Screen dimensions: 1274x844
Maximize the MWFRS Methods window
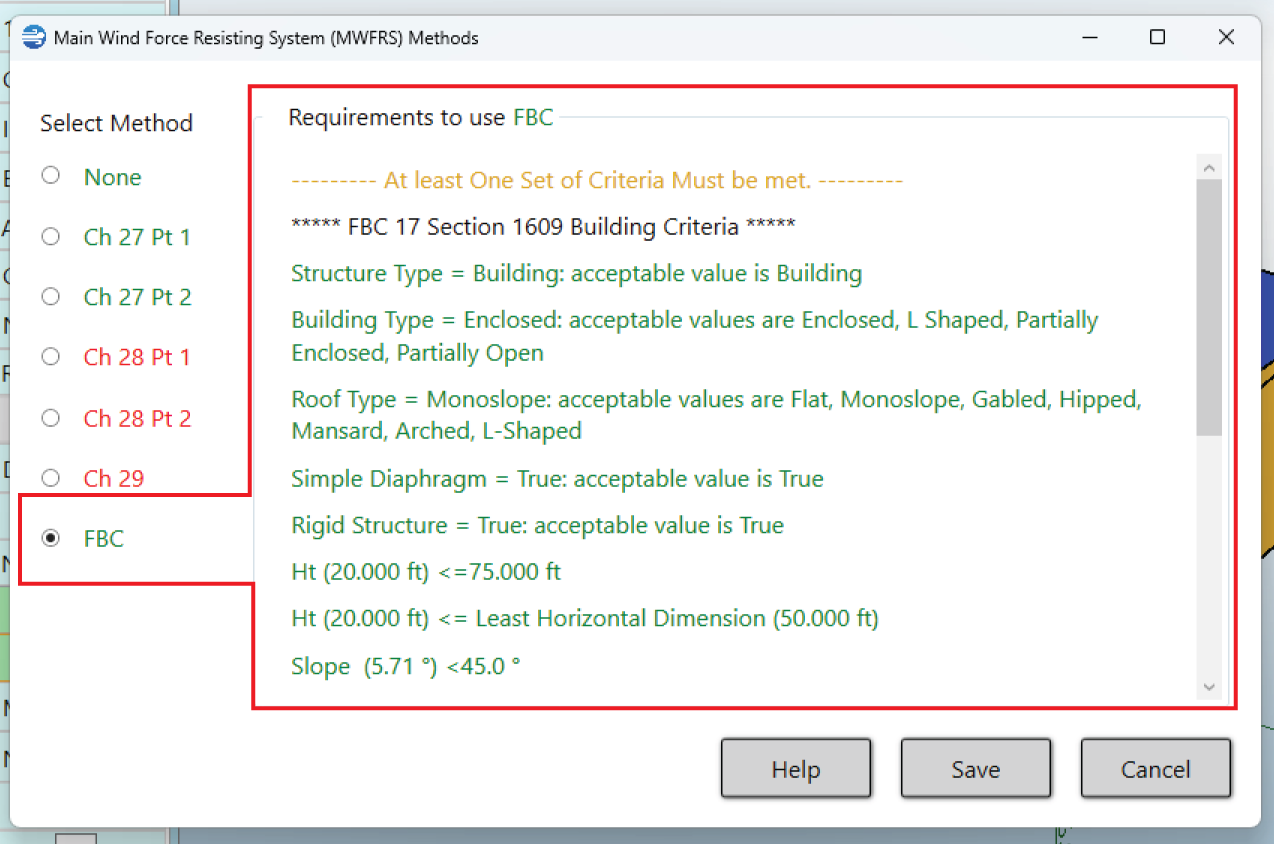pos(1157,38)
